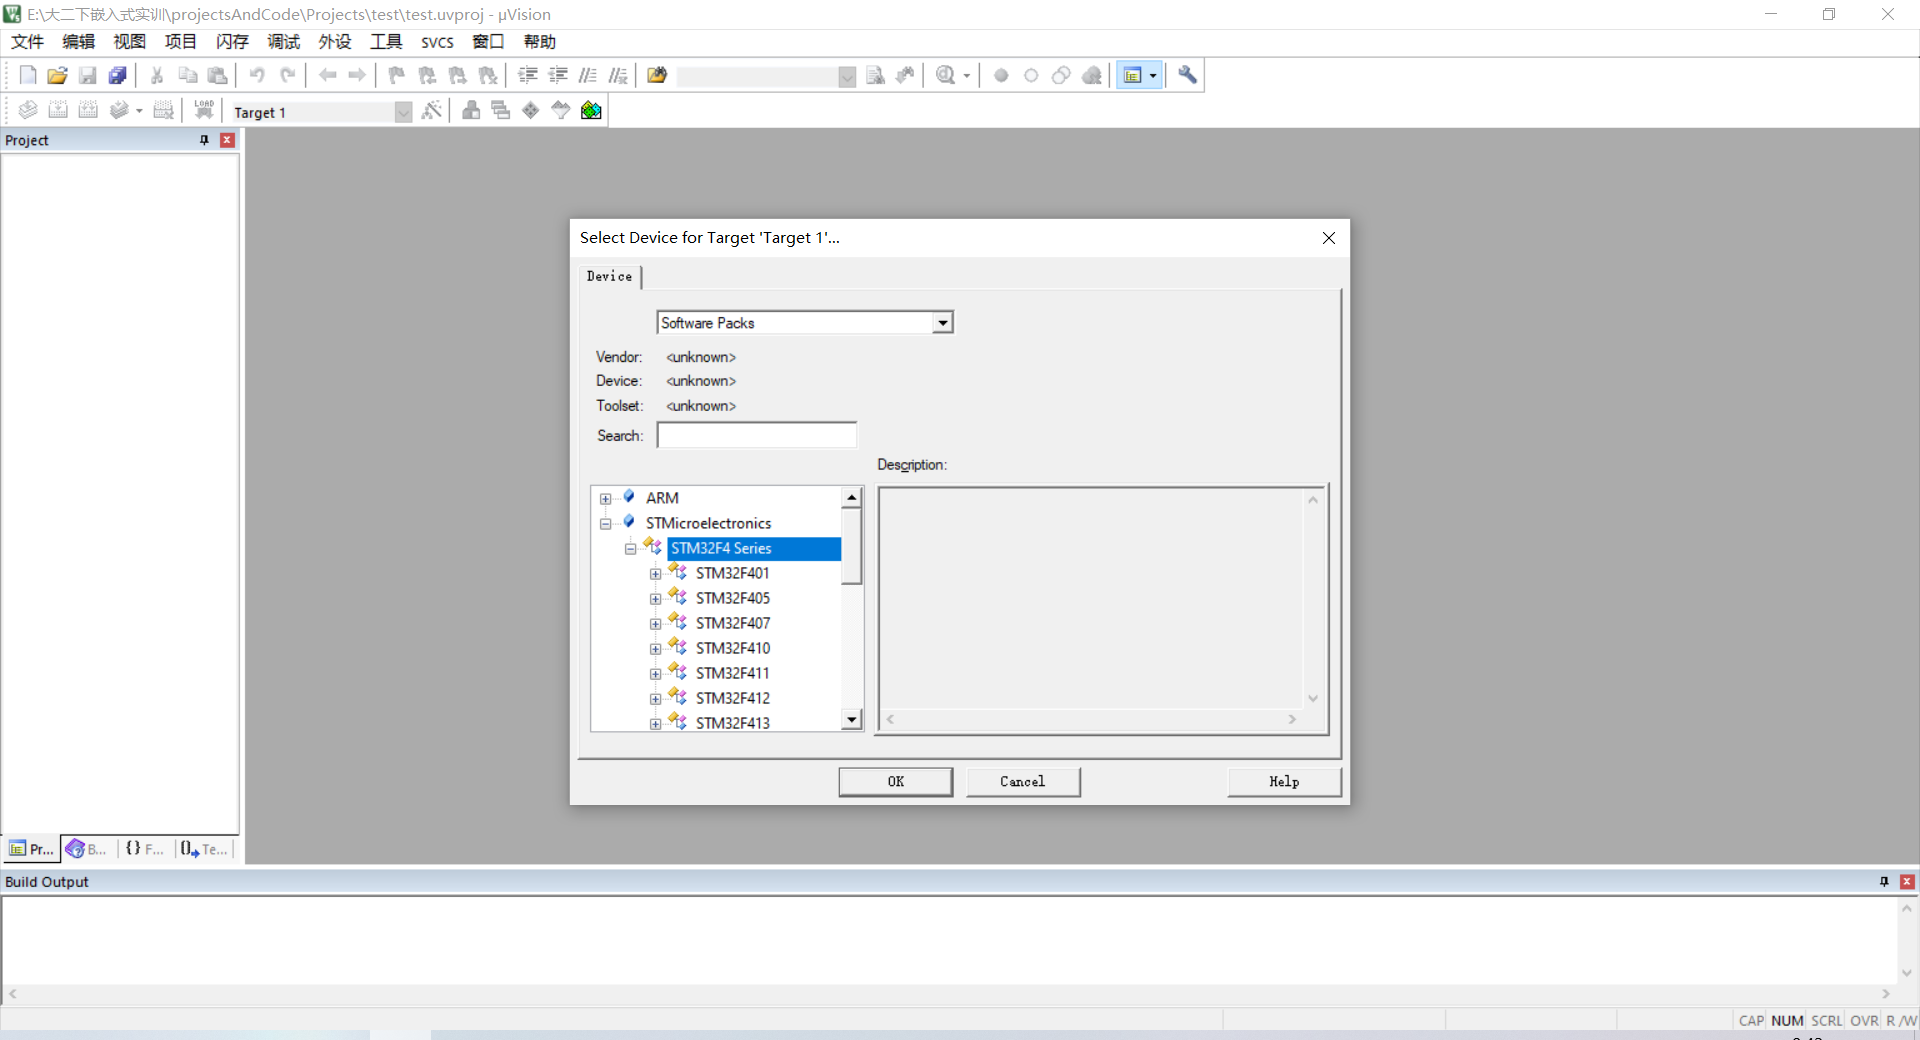Open Configuration via wrench icon
Screen dimensions: 1920x1040
(1187, 75)
